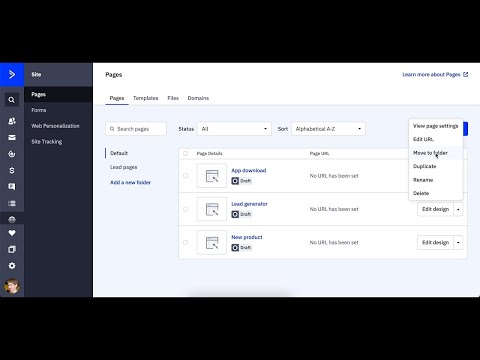Check the Lead generator row checkbox

click(x=186, y=209)
